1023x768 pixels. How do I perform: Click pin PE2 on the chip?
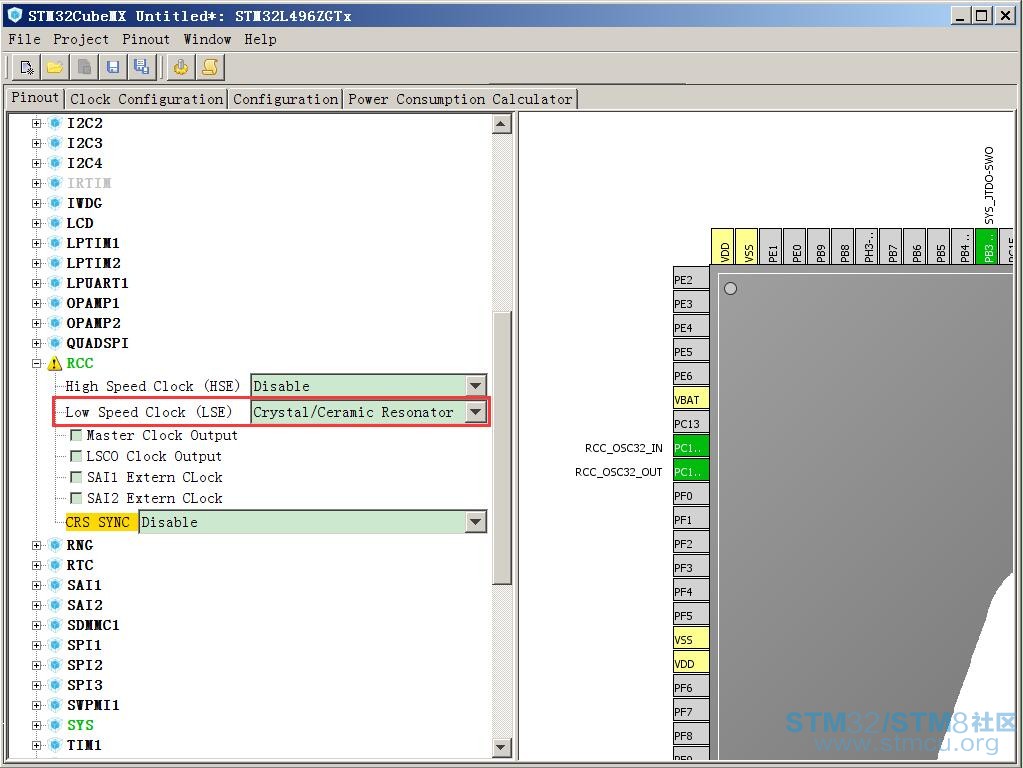pos(691,280)
